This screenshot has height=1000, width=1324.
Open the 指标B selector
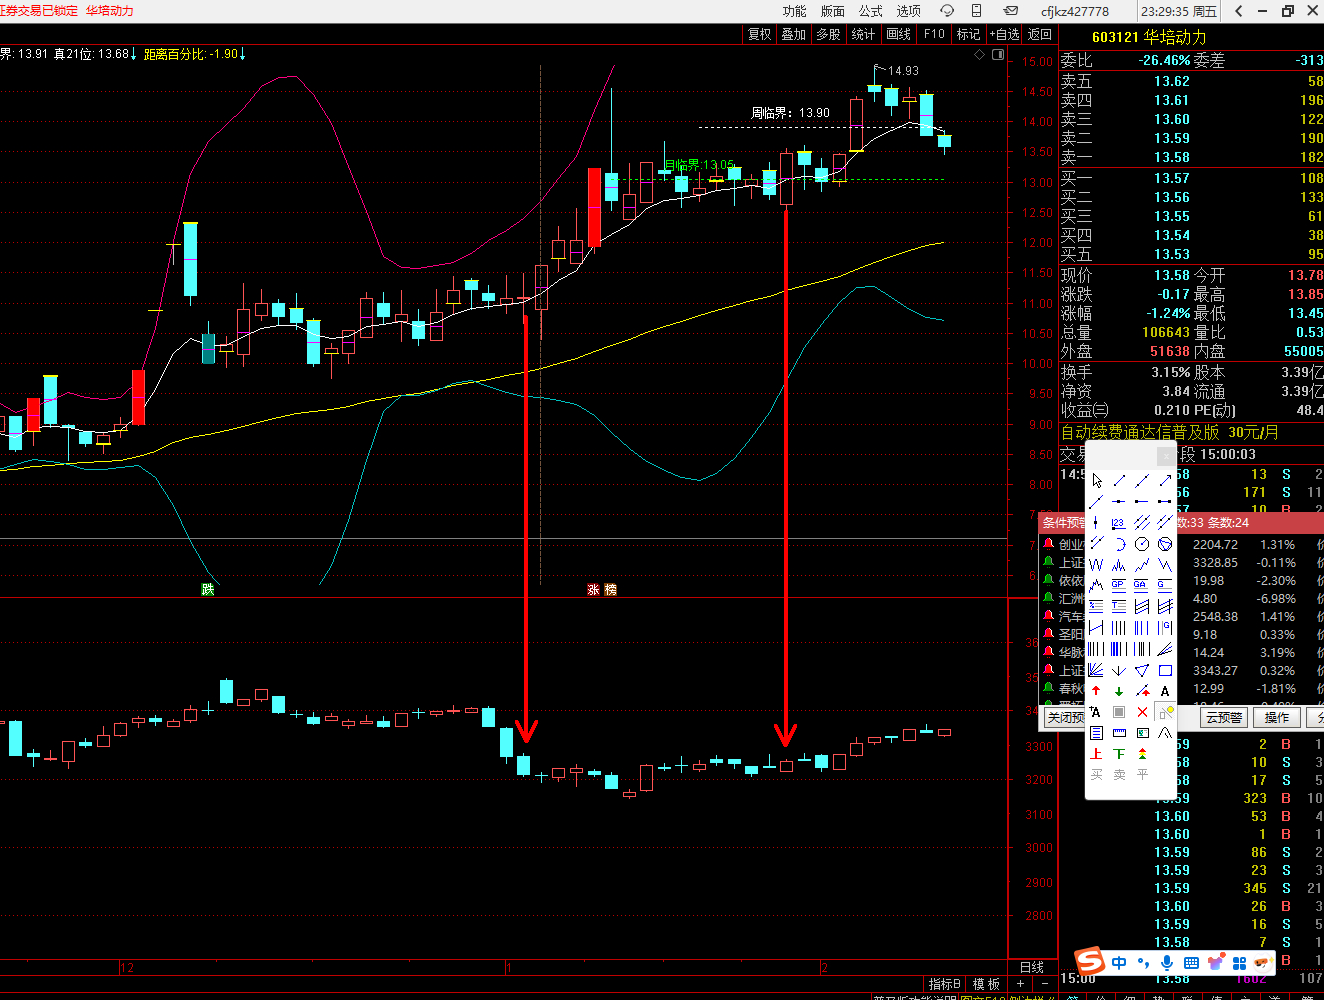pyautogui.click(x=945, y=984)
